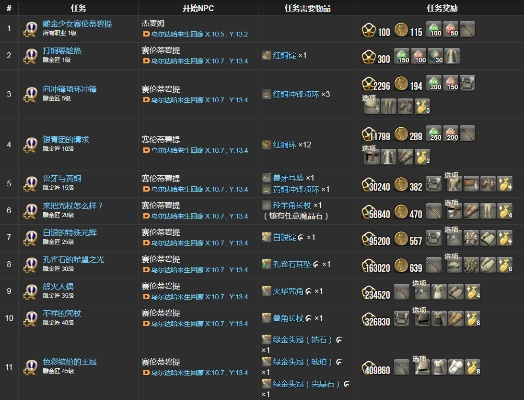The width and height of the screenshot is (524, 400).
Task: Click the chest reward icon after 326830
Action: coord(401,318)
